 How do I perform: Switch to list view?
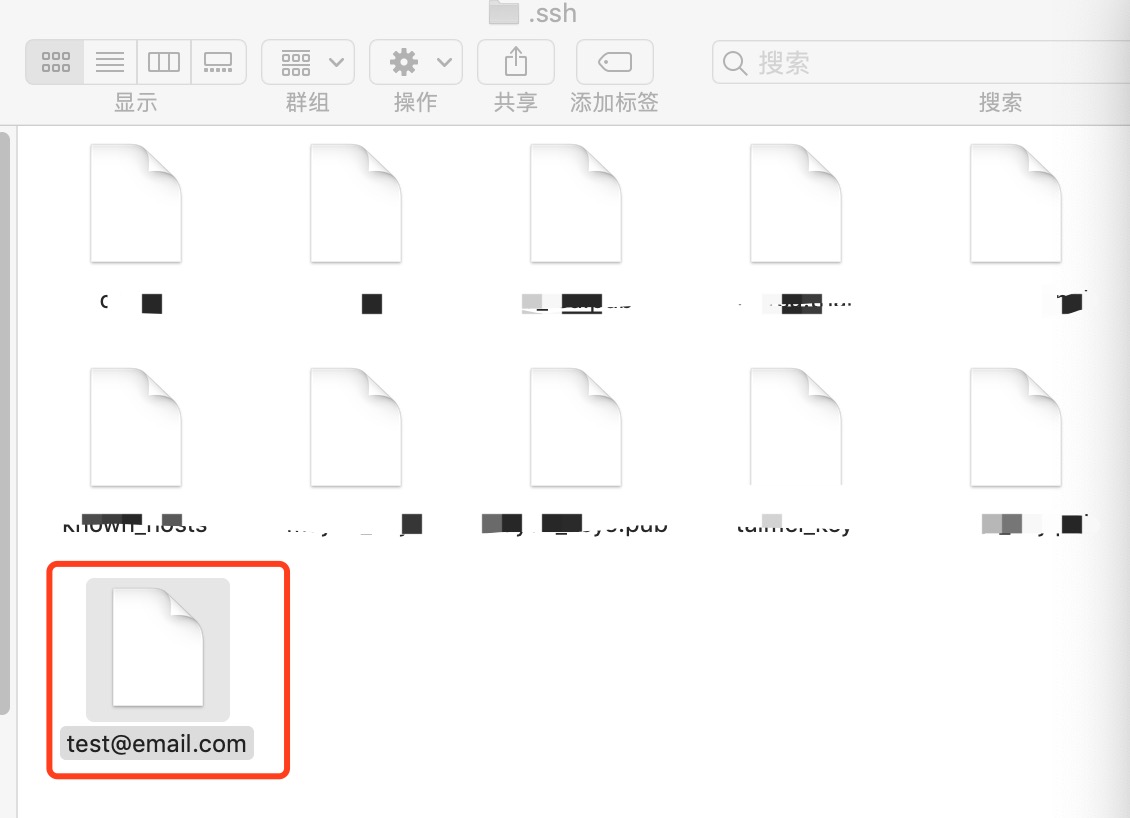point(109,62)
